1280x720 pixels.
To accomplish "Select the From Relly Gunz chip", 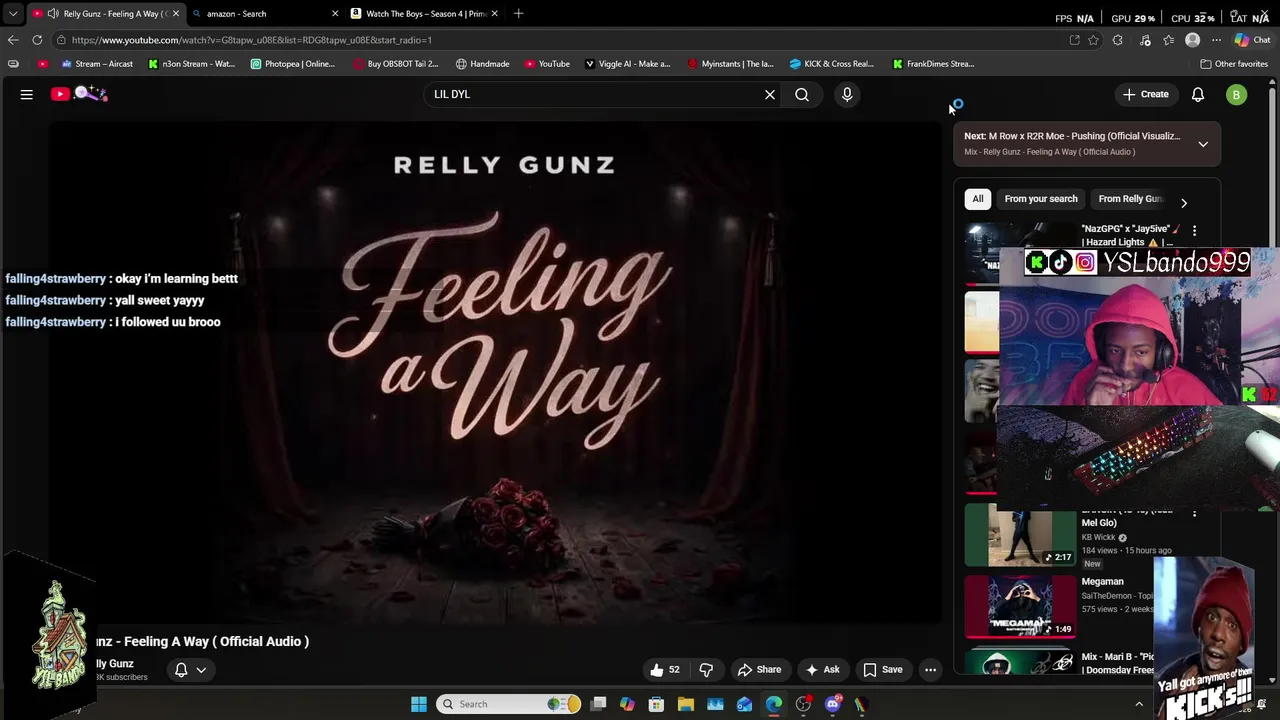I will pos(1130,199).
